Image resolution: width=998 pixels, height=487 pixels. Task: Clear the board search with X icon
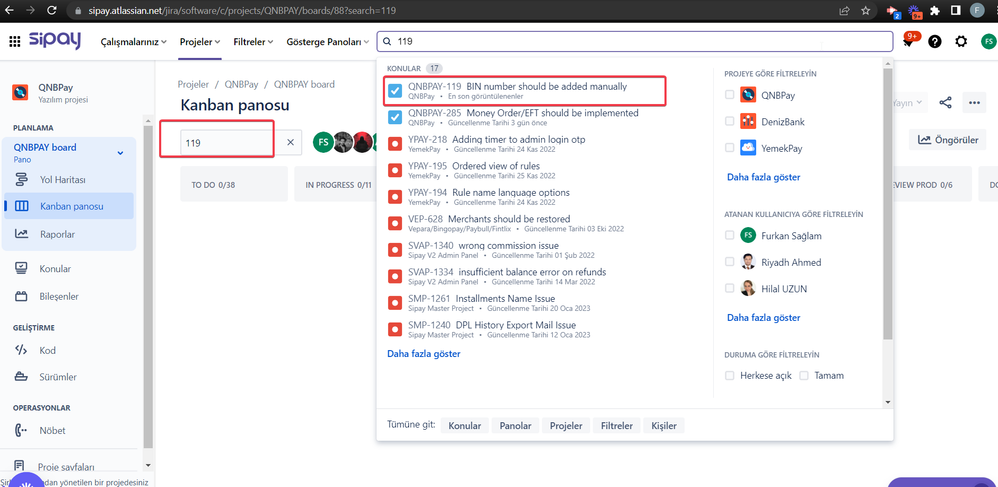click(x=290, y=143)
